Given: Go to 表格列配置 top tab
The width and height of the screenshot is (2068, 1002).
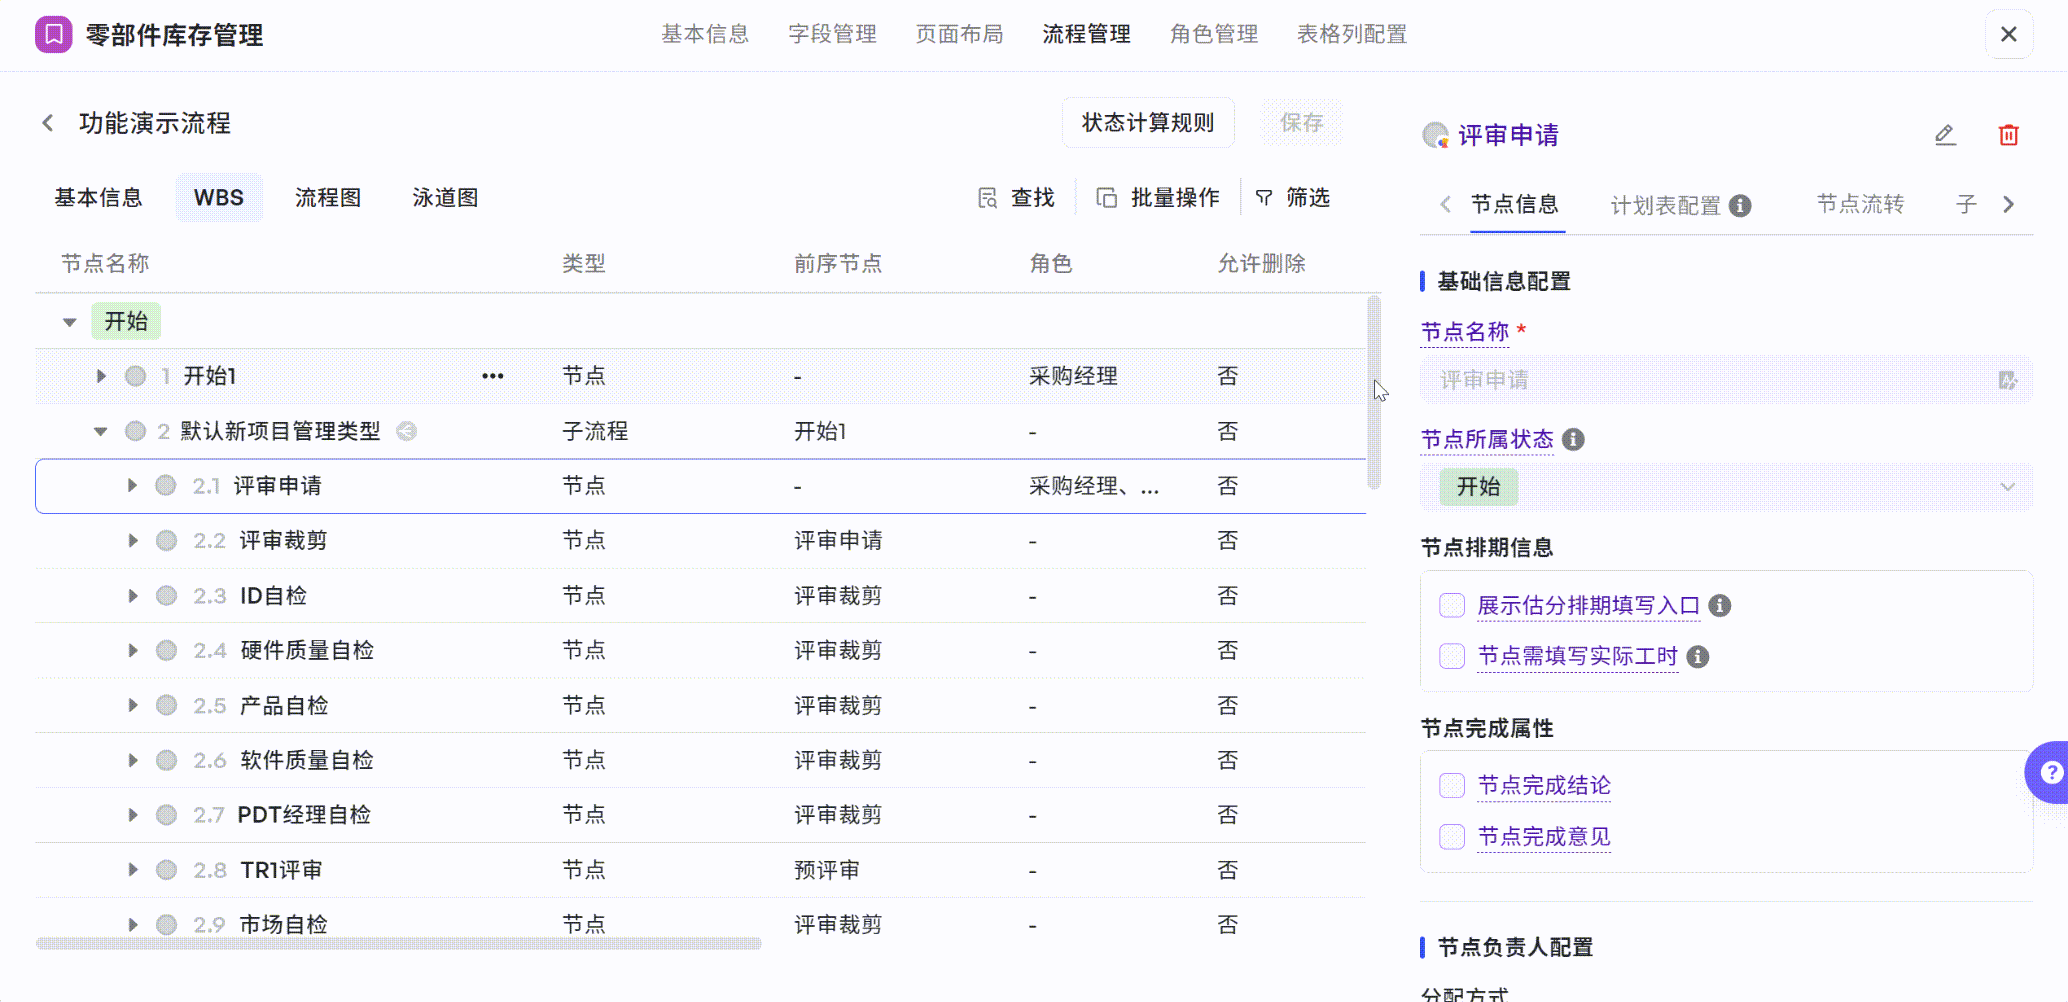Looking at the screenshot, I should pos(1352,34).
